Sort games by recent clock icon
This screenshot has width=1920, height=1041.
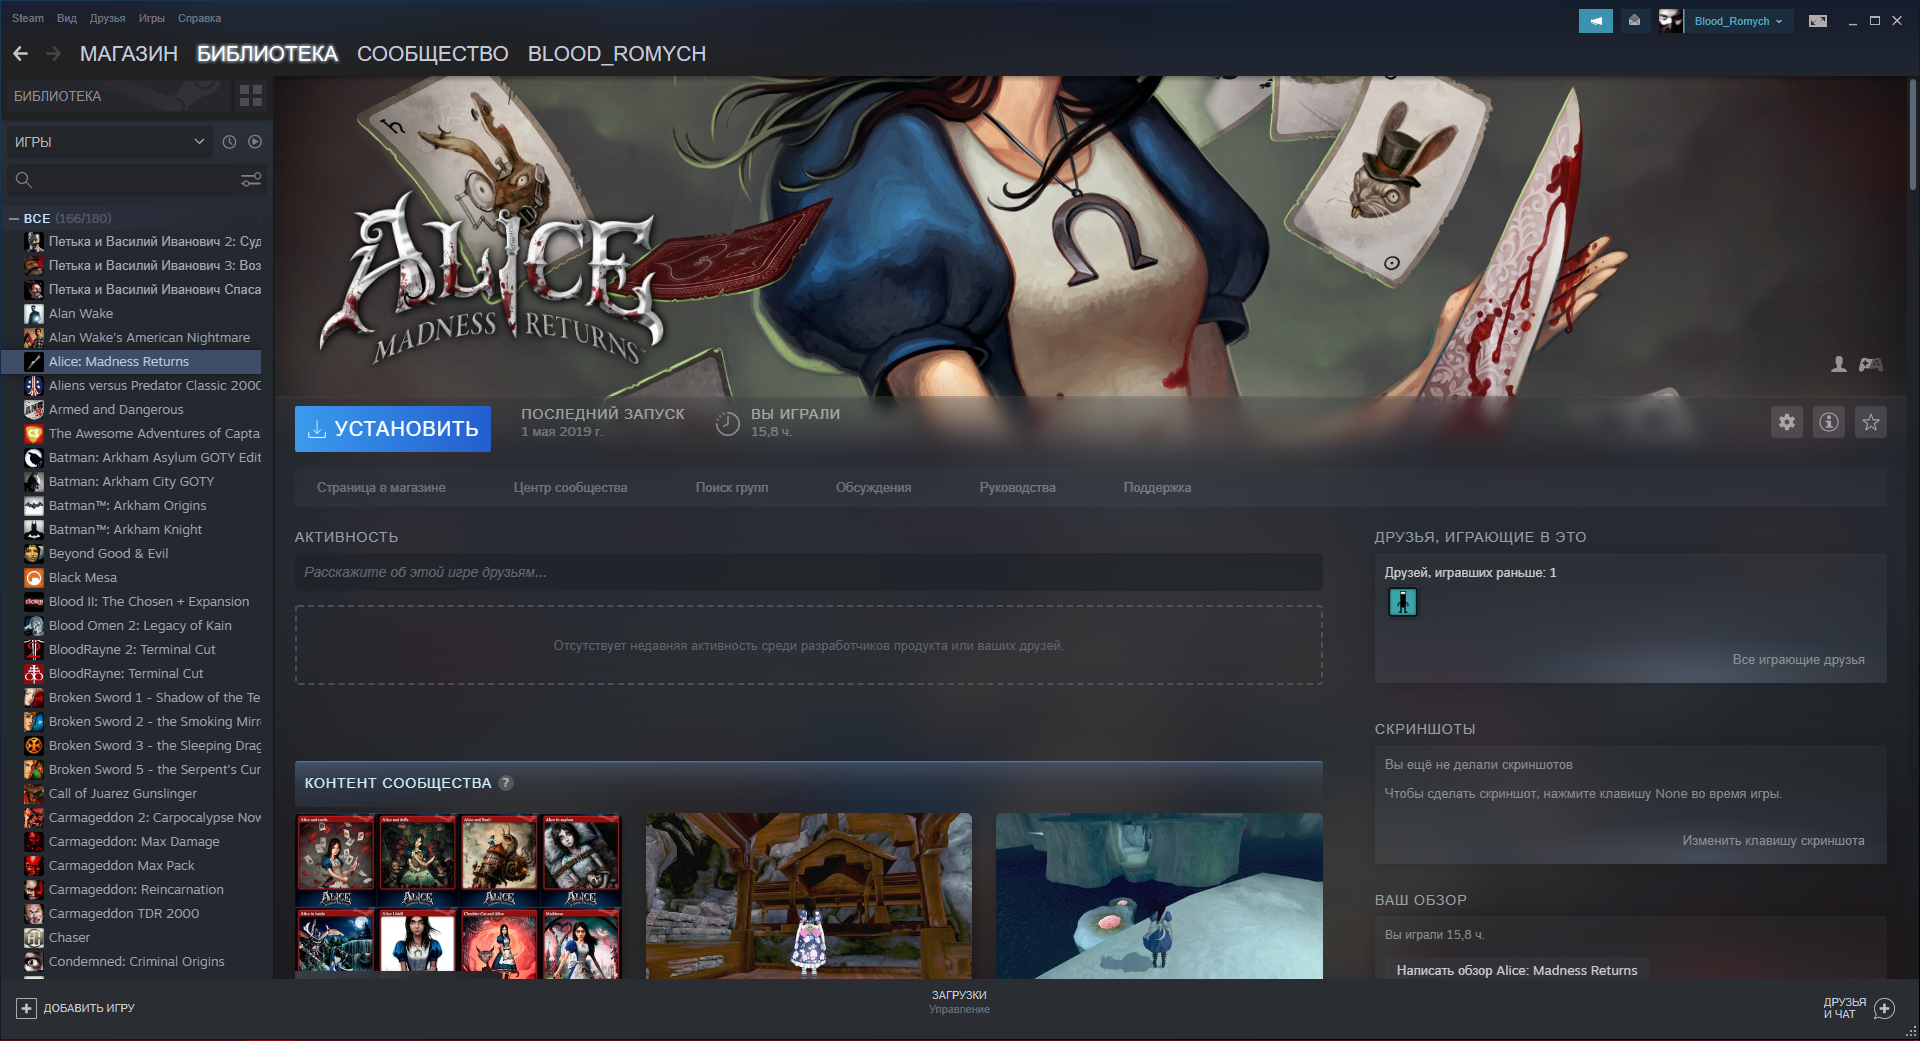tap(229, 142)
